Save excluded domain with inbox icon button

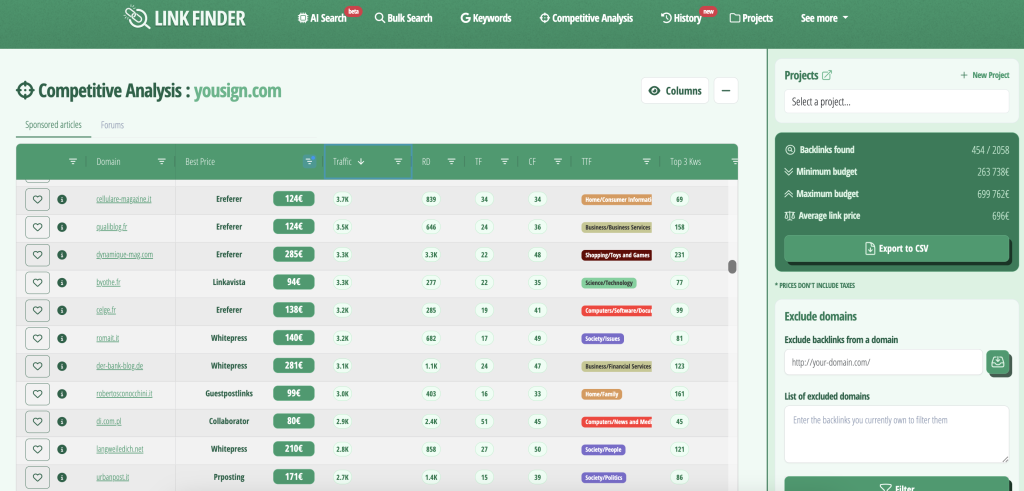click(x=997, y=362)
